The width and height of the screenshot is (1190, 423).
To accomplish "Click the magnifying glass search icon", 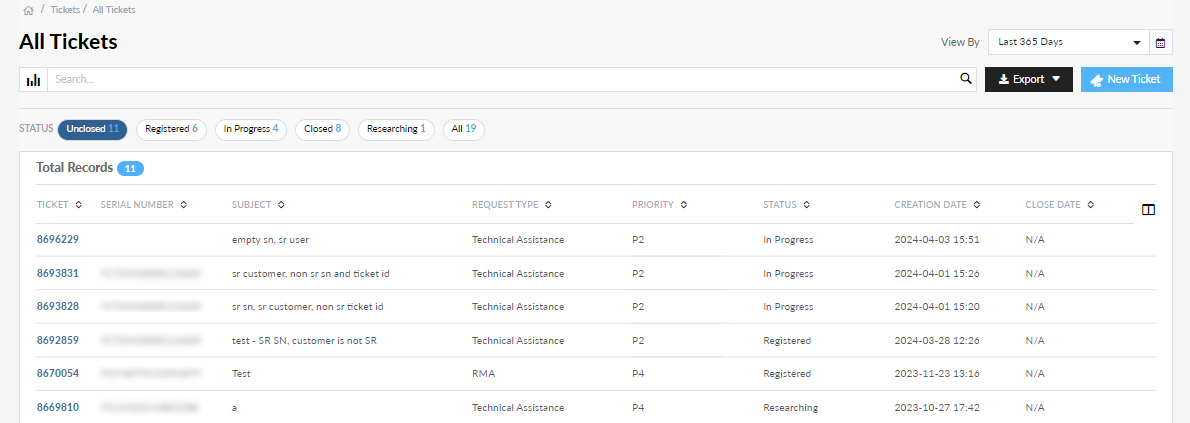I will pos(965,79).
